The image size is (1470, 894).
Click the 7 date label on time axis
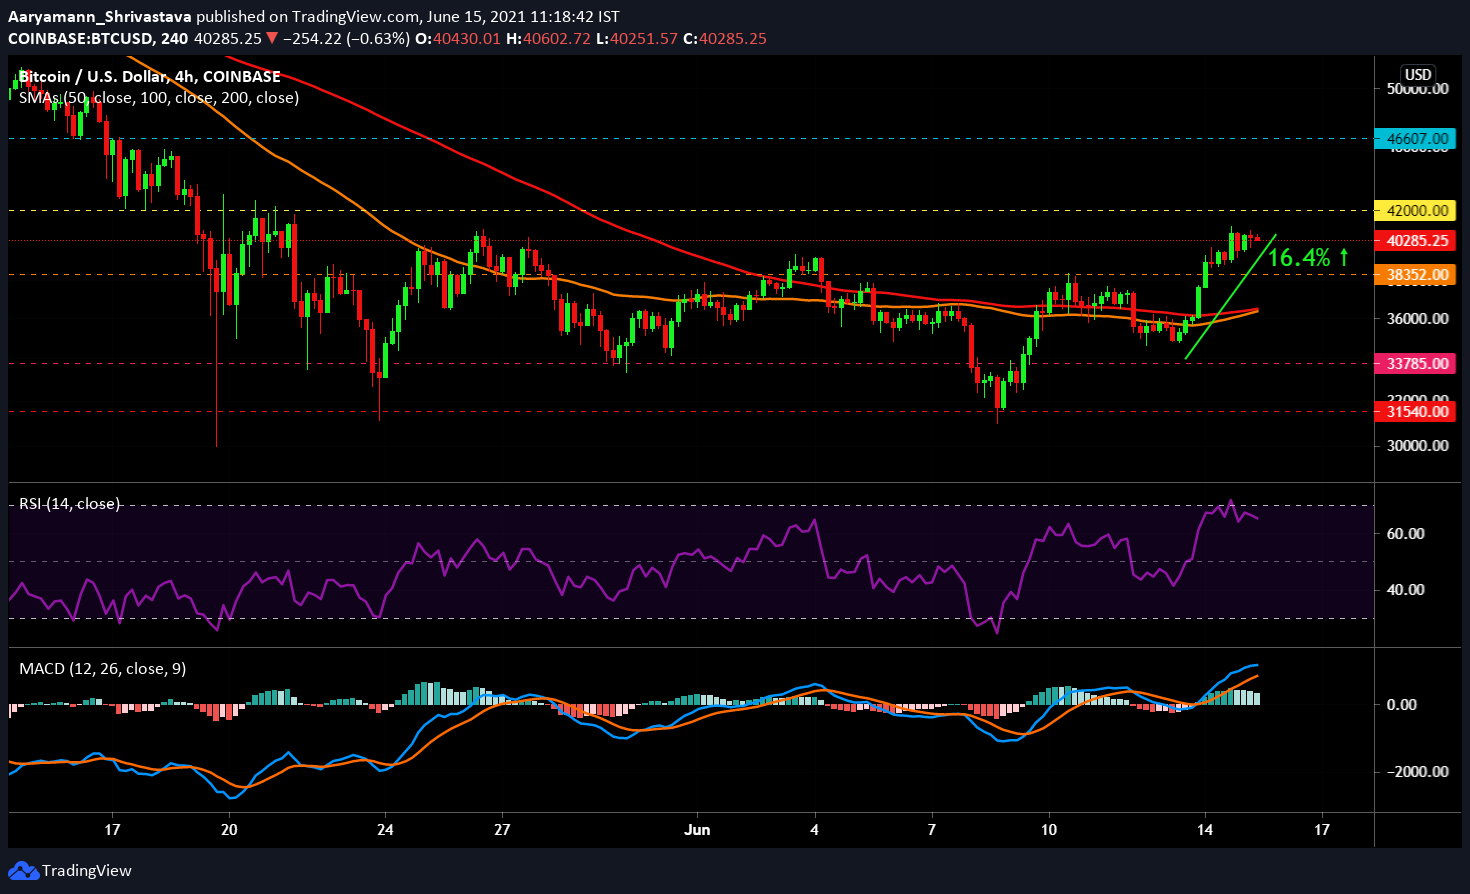(x=932, y=829)
